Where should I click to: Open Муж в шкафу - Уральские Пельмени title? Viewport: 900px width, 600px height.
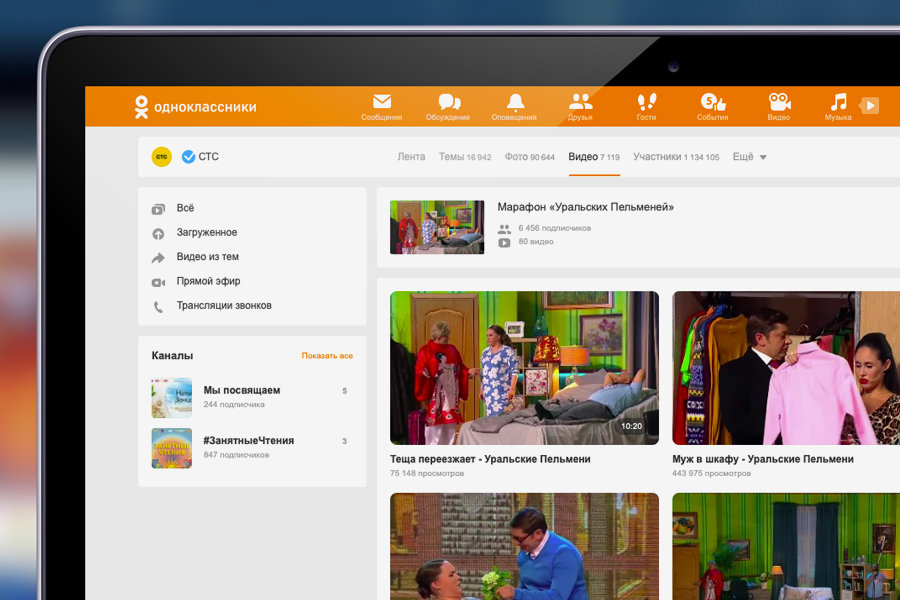(x=763, y=459)
